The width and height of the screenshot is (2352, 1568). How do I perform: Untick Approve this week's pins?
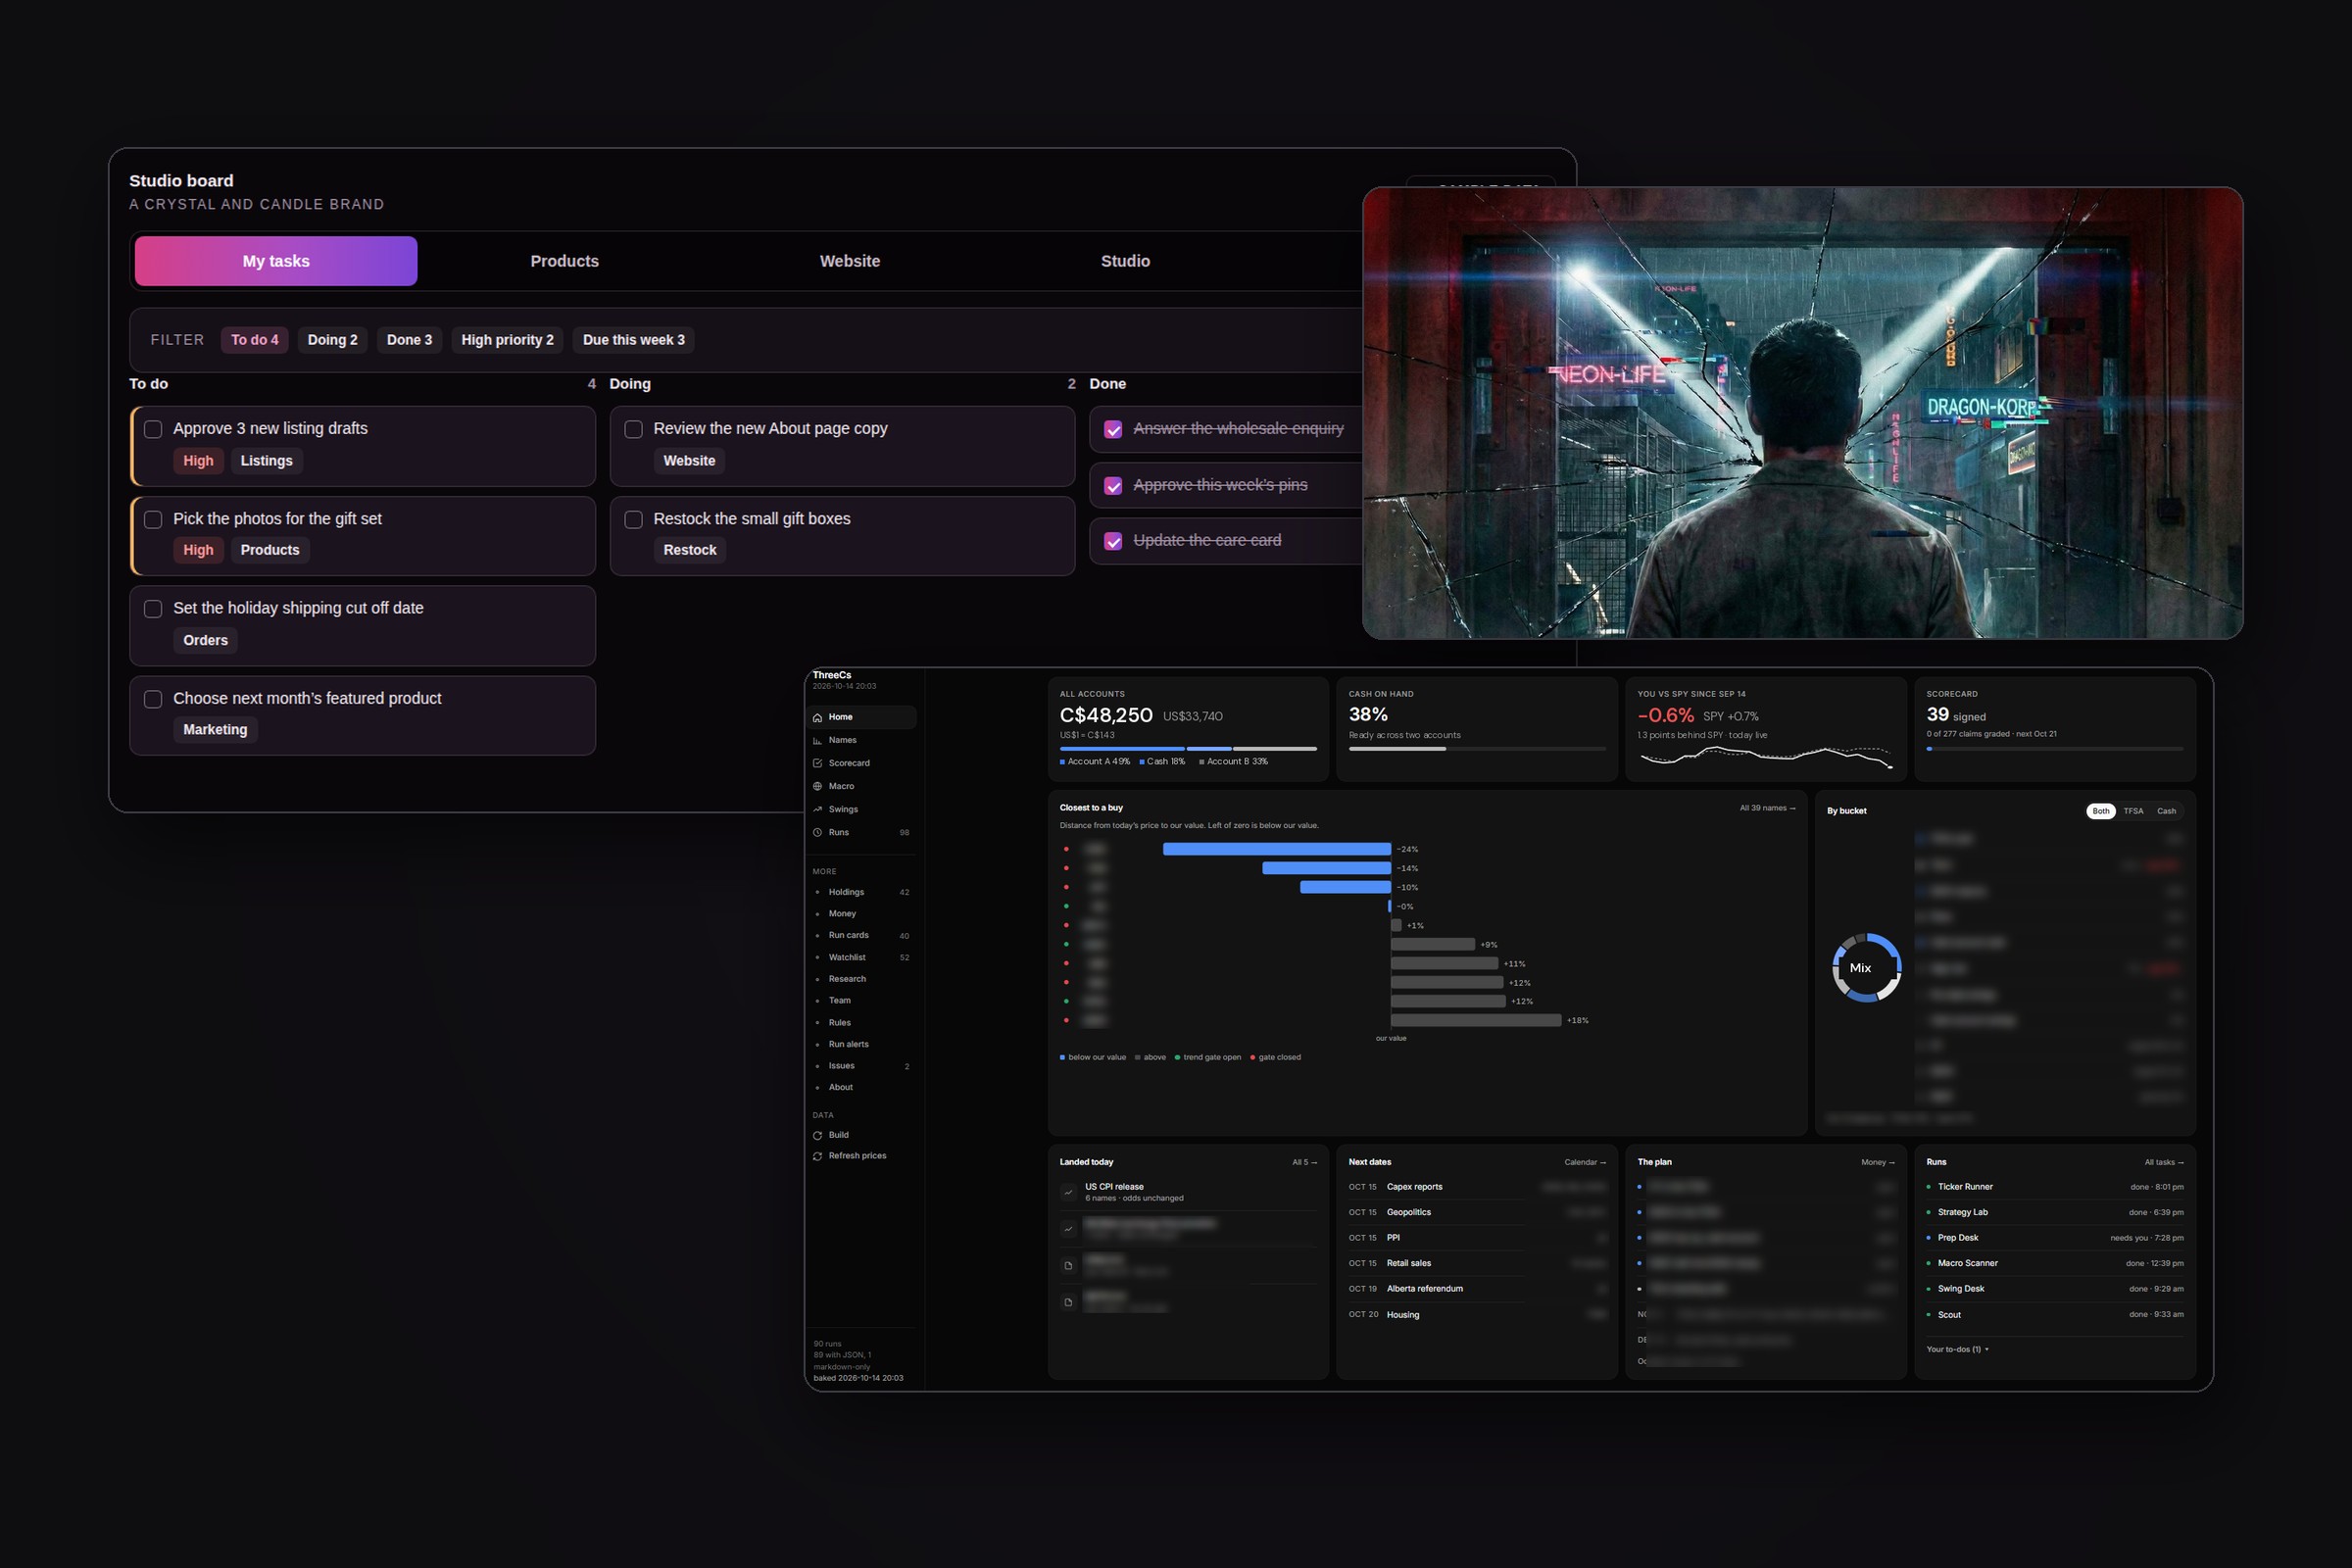[1113, 485]
